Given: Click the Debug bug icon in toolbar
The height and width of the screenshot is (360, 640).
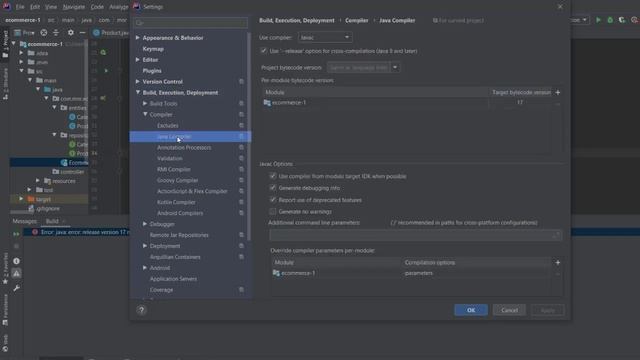Looking at the screenshot, I should (610, 20).
